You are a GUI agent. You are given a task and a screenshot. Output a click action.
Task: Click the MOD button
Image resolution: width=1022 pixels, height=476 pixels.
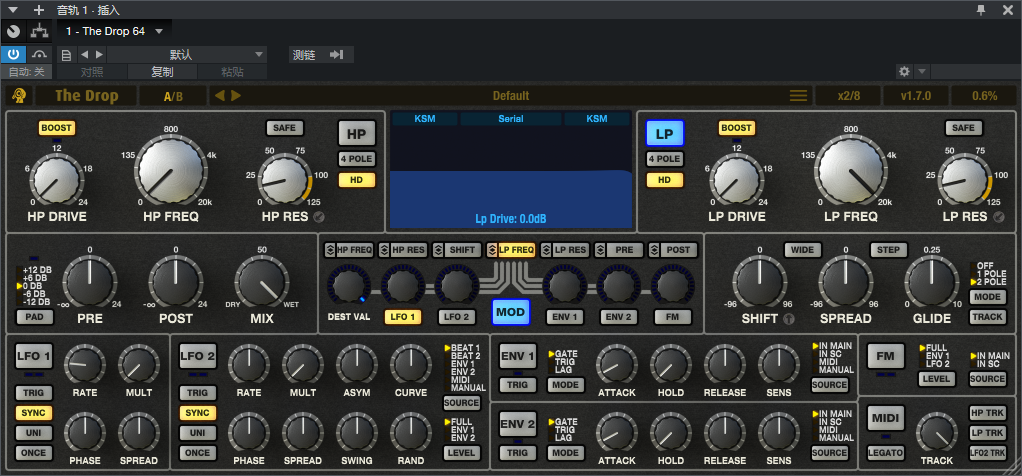pyautogui.click(x=510, y=312)
